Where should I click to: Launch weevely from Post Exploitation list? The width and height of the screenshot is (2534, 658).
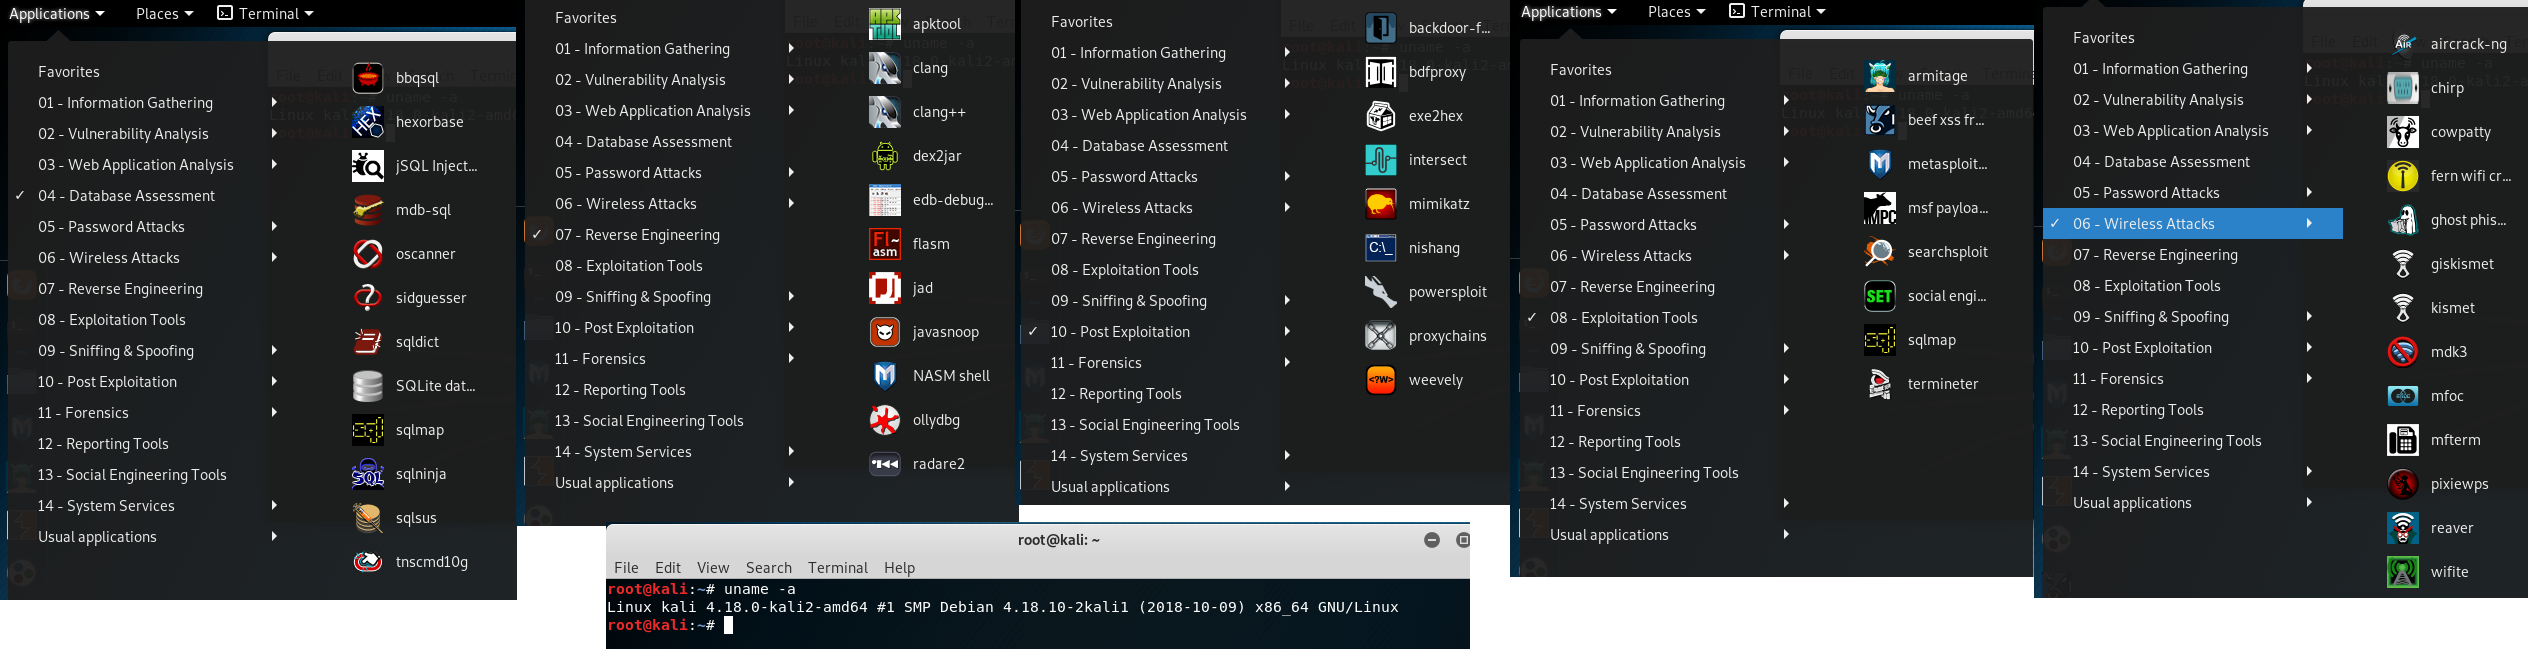pyautogui.click(x=1381, y=380)
